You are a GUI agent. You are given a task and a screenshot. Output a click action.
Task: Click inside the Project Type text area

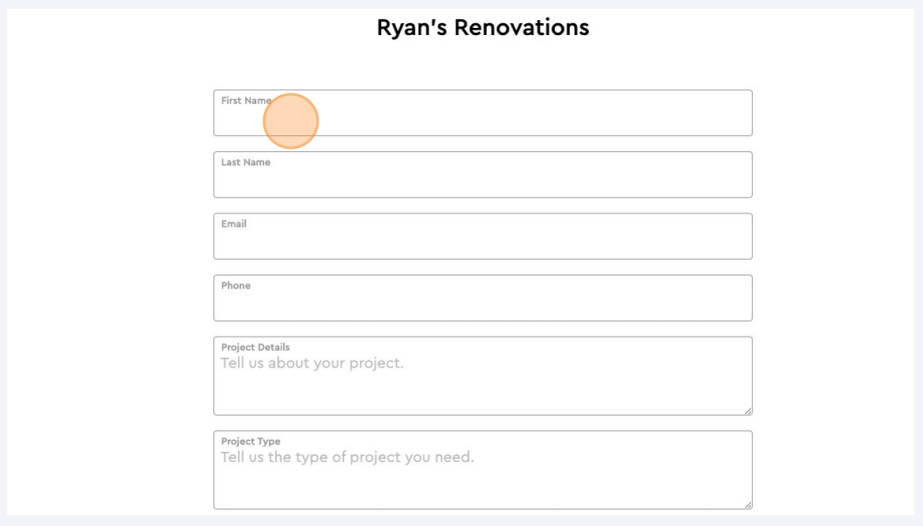click(x=482, y=482)
